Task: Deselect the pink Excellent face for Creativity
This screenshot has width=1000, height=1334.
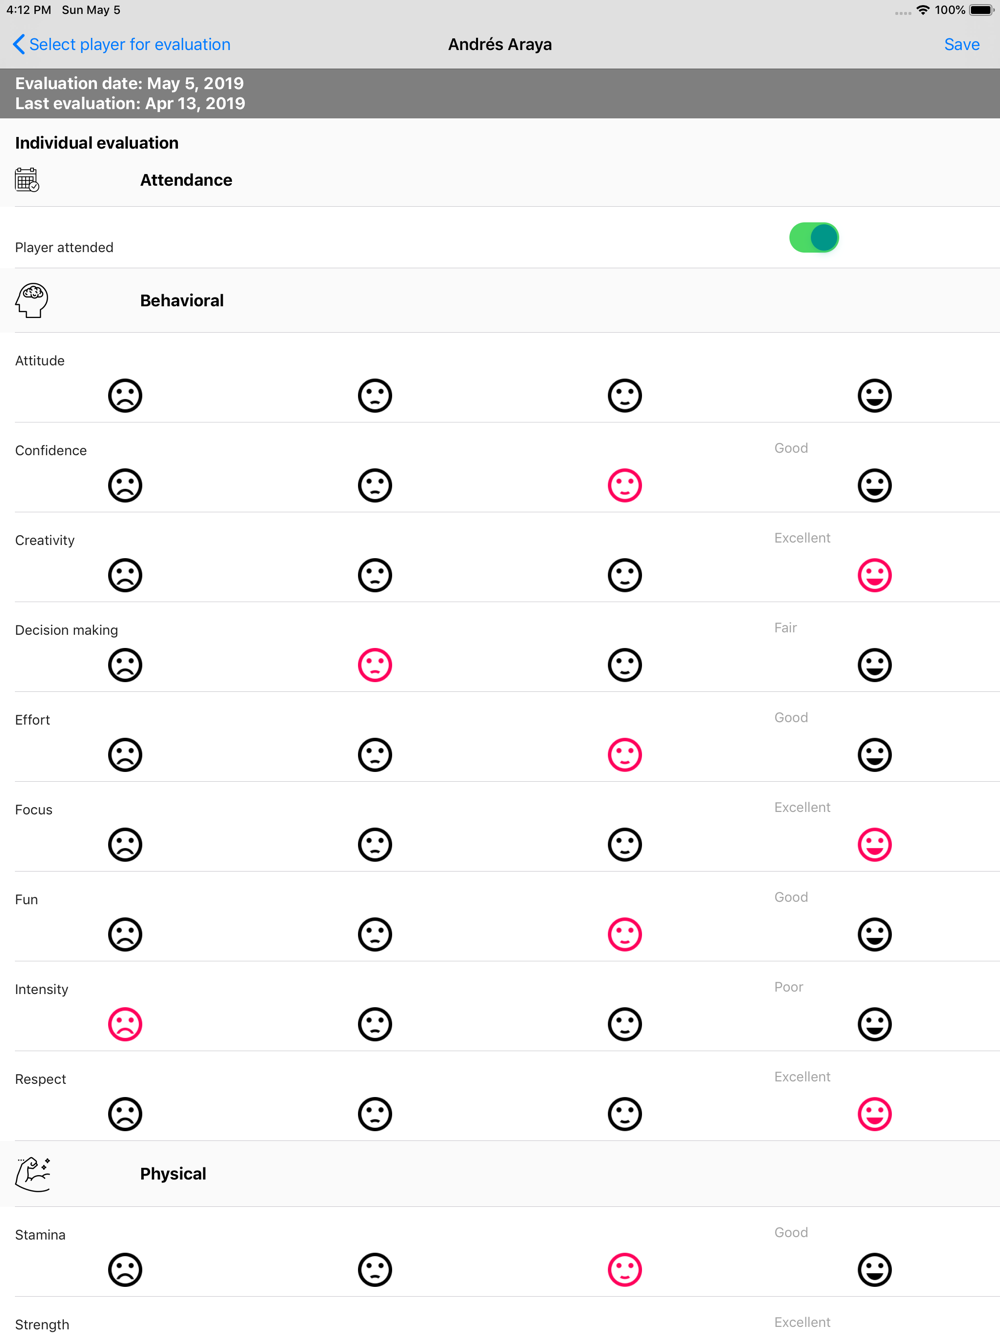Action: point(875,575)
